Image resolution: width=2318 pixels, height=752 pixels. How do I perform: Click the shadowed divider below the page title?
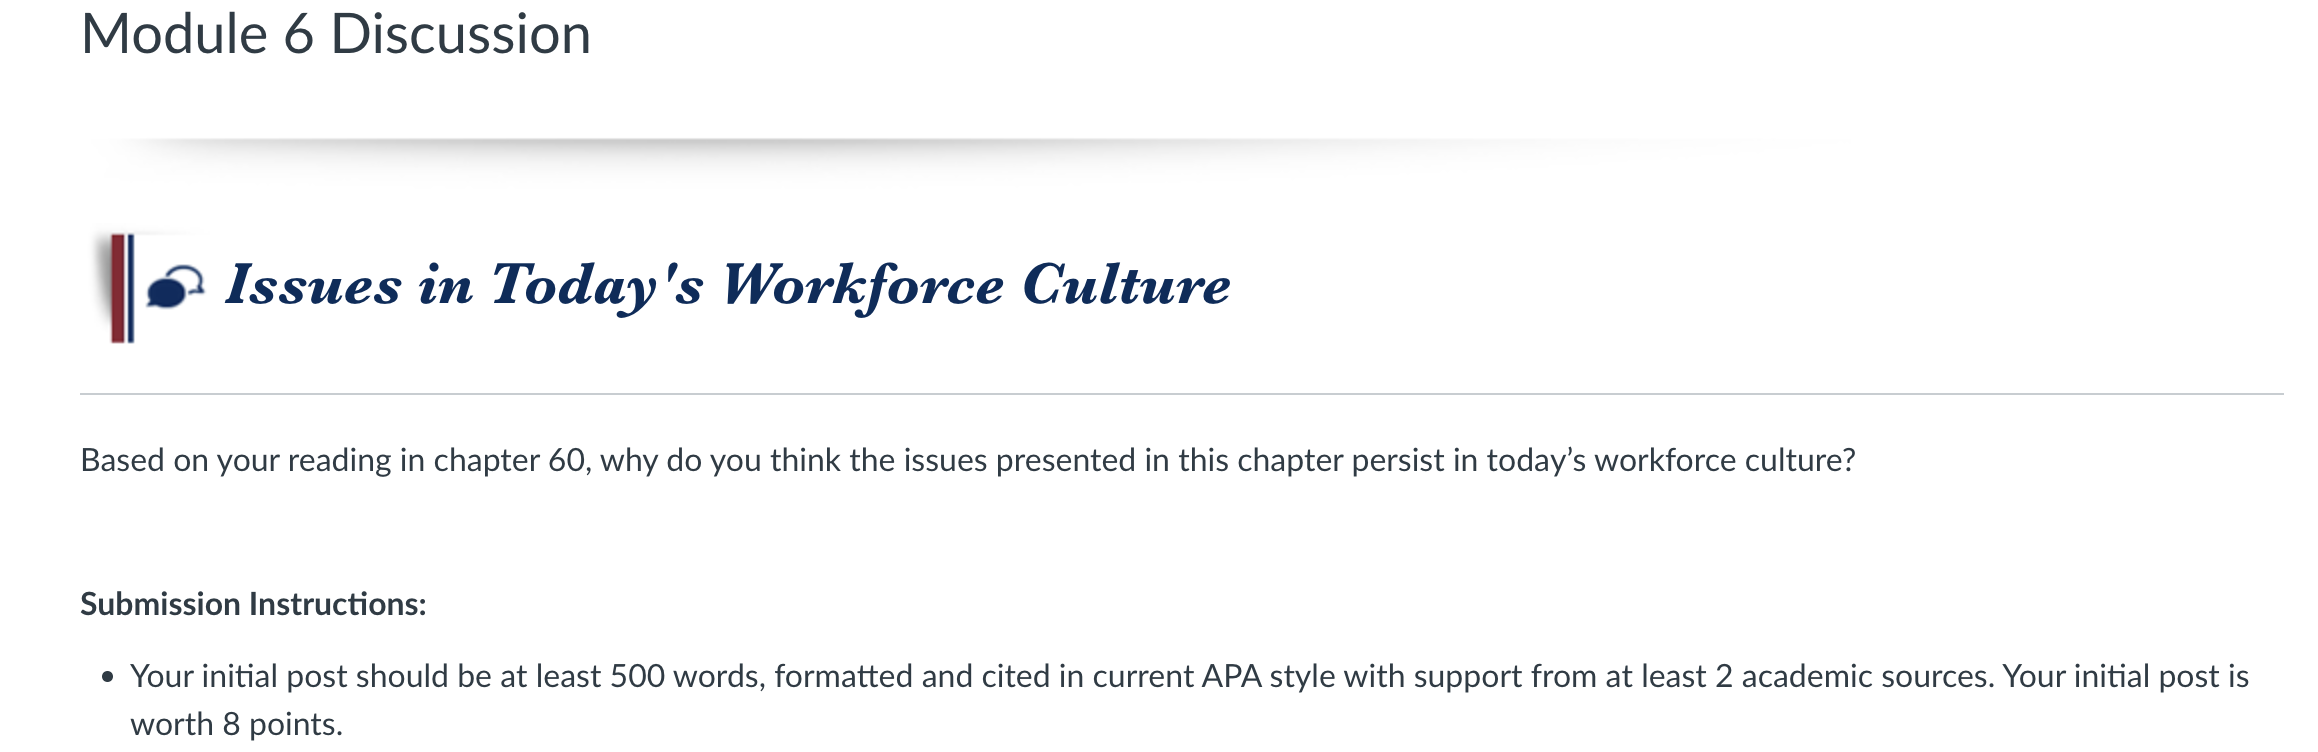tap(960, 147)
